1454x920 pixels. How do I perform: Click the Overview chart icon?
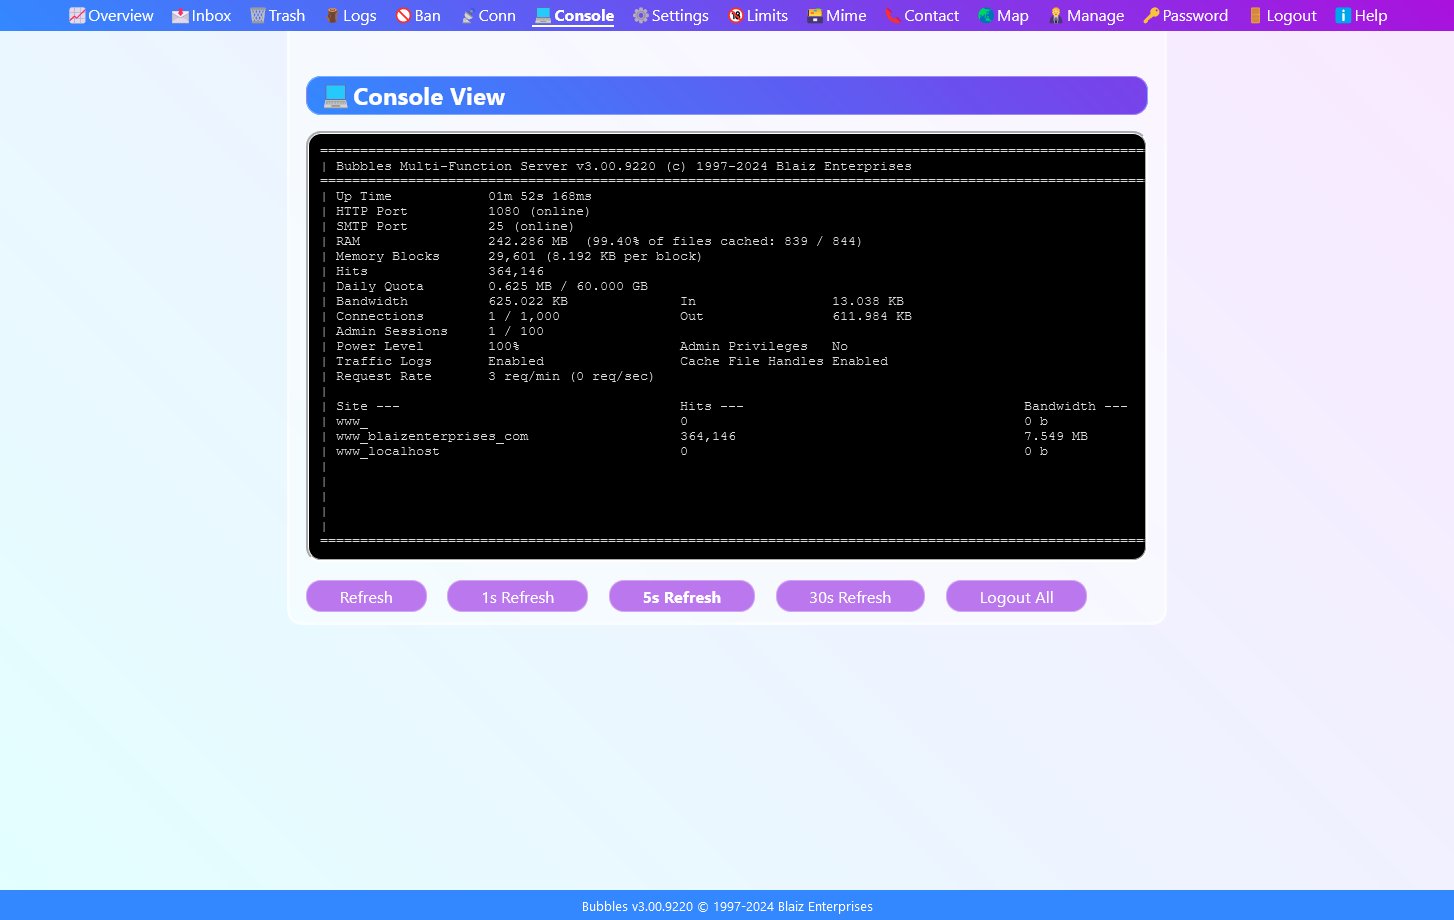point(77,16)
